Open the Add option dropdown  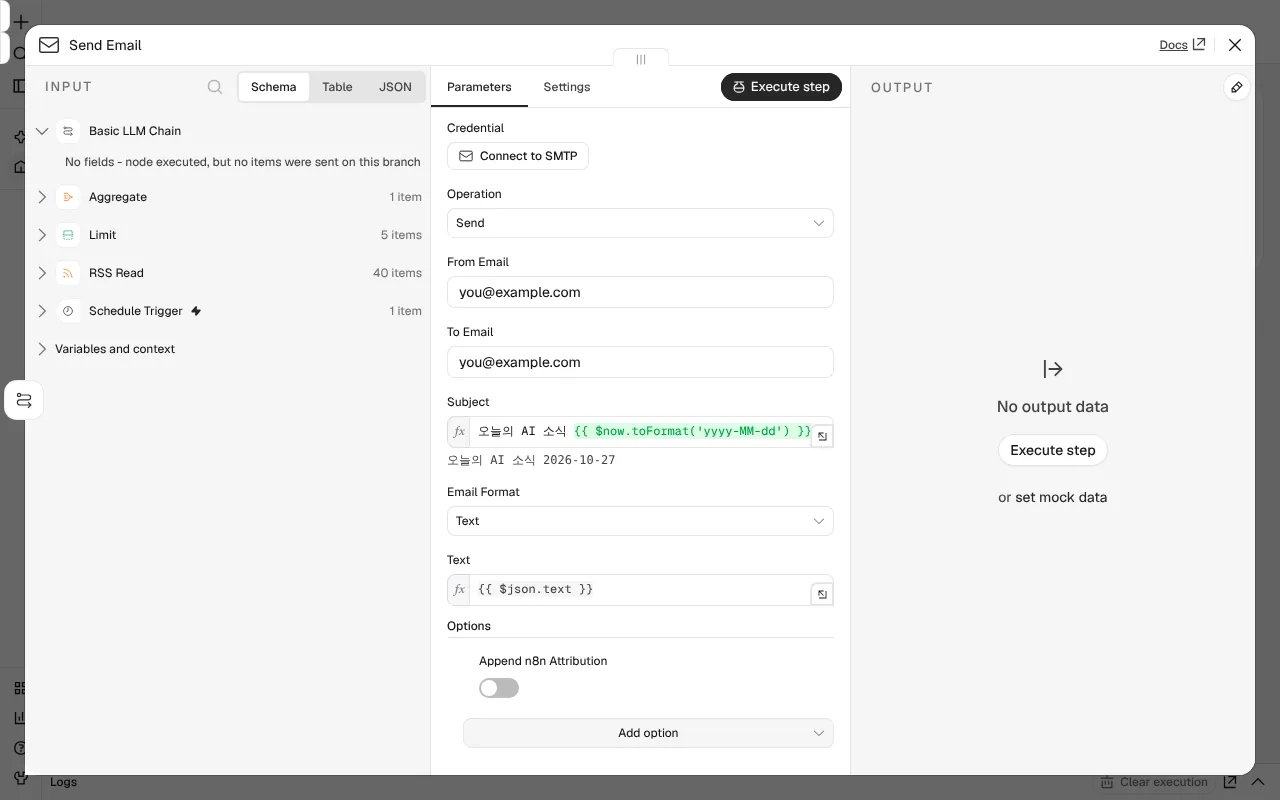[648, 733]
